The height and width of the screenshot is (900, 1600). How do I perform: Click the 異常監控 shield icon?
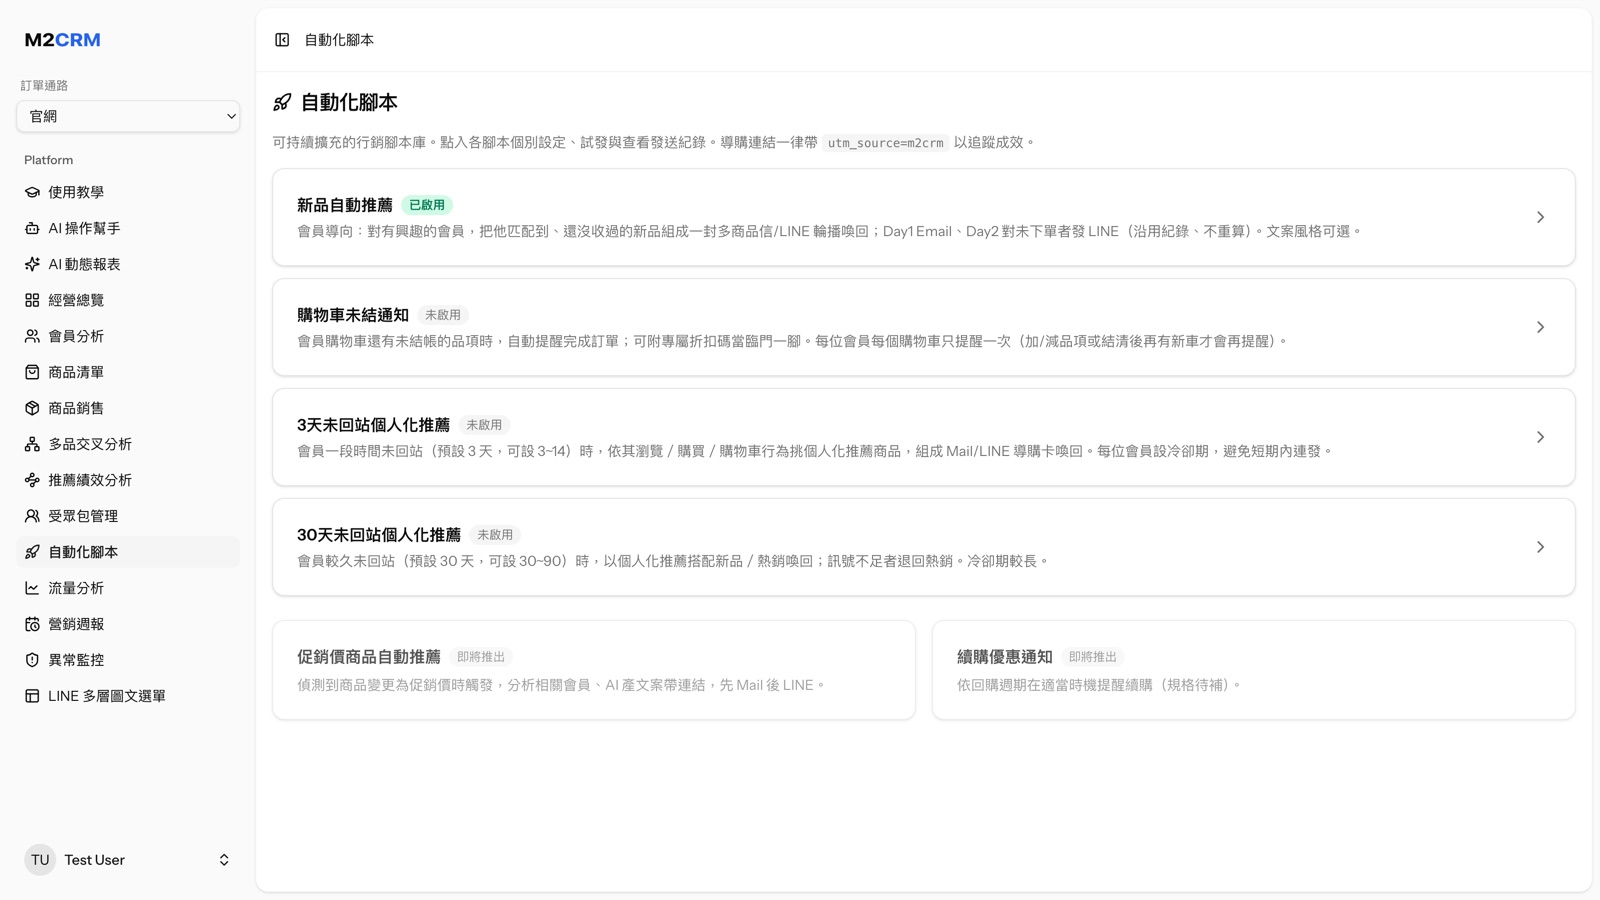[32, 660]
